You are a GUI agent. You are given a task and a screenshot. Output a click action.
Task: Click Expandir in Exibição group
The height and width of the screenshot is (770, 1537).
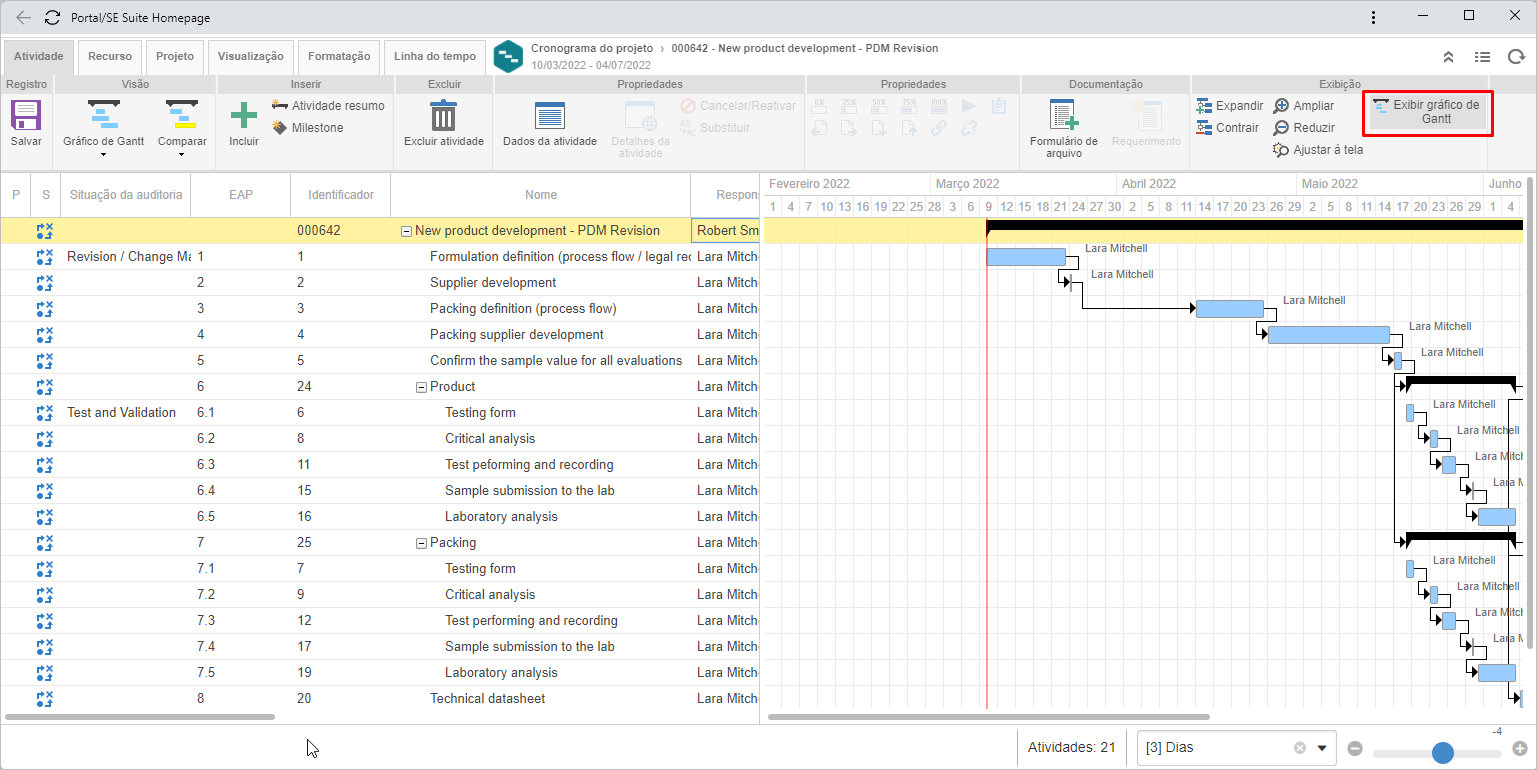pyautogui.click(x=1230, y=105)
